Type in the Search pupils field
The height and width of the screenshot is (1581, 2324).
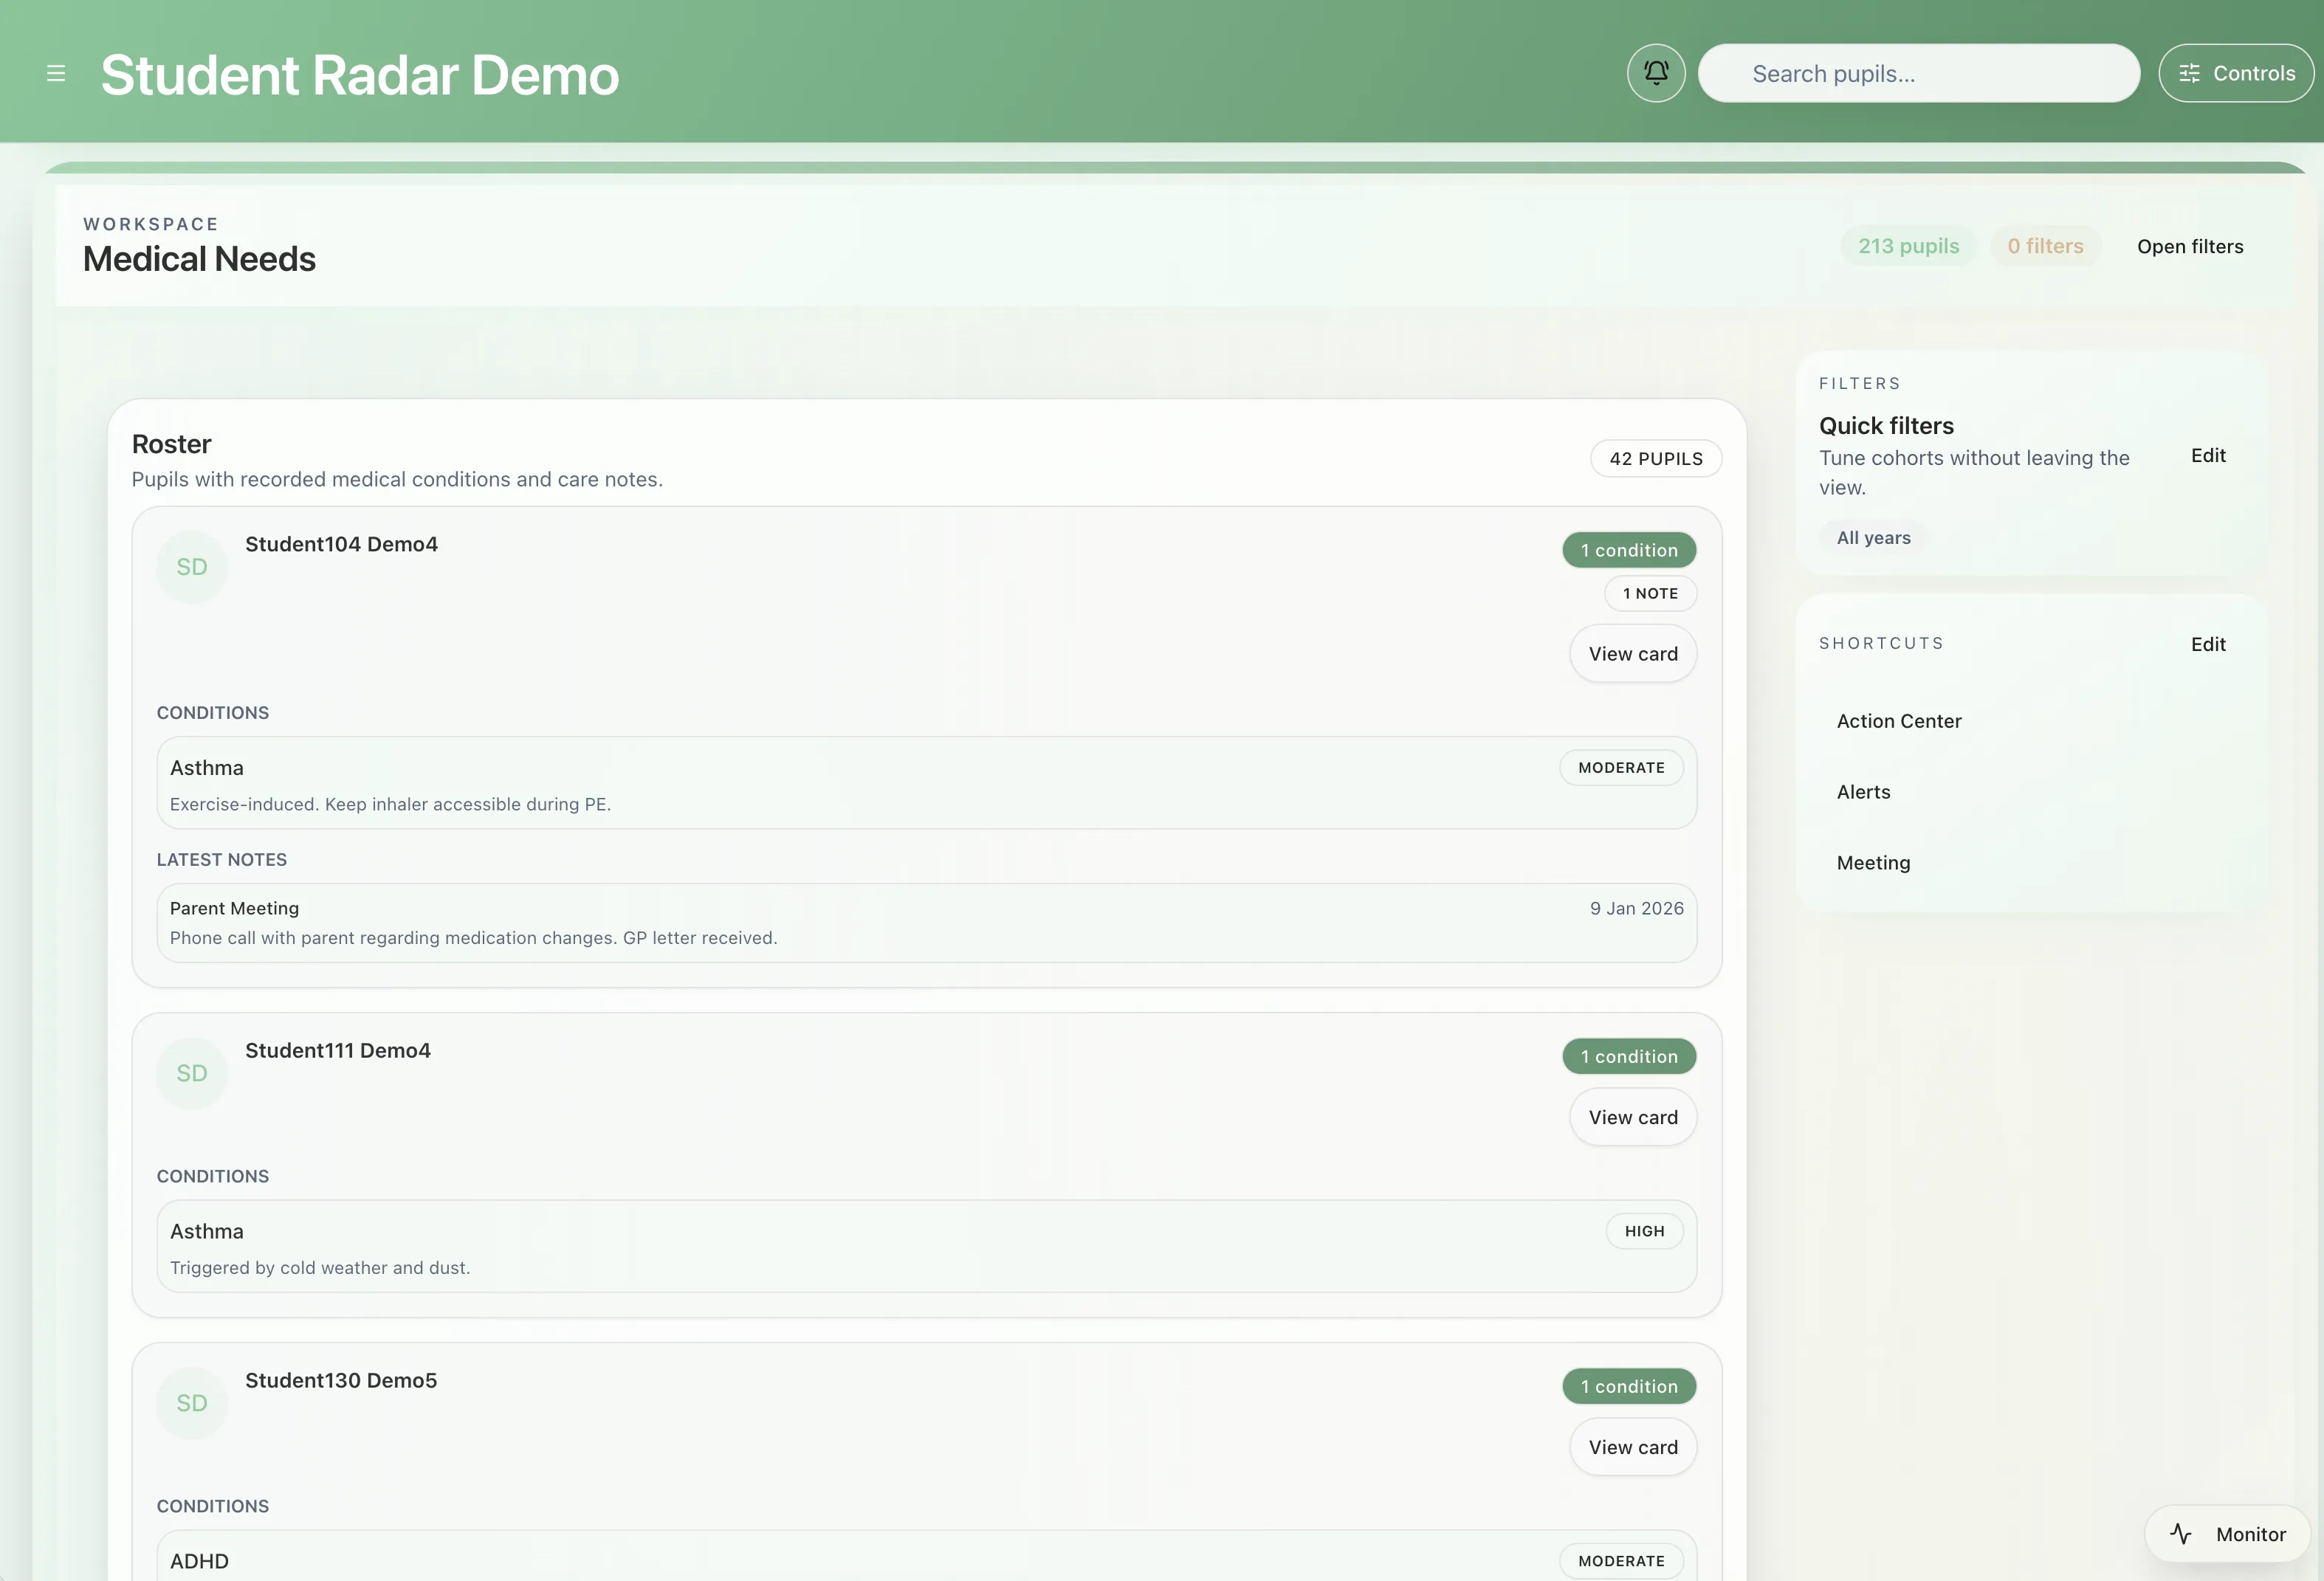[x=1918, y=73]
